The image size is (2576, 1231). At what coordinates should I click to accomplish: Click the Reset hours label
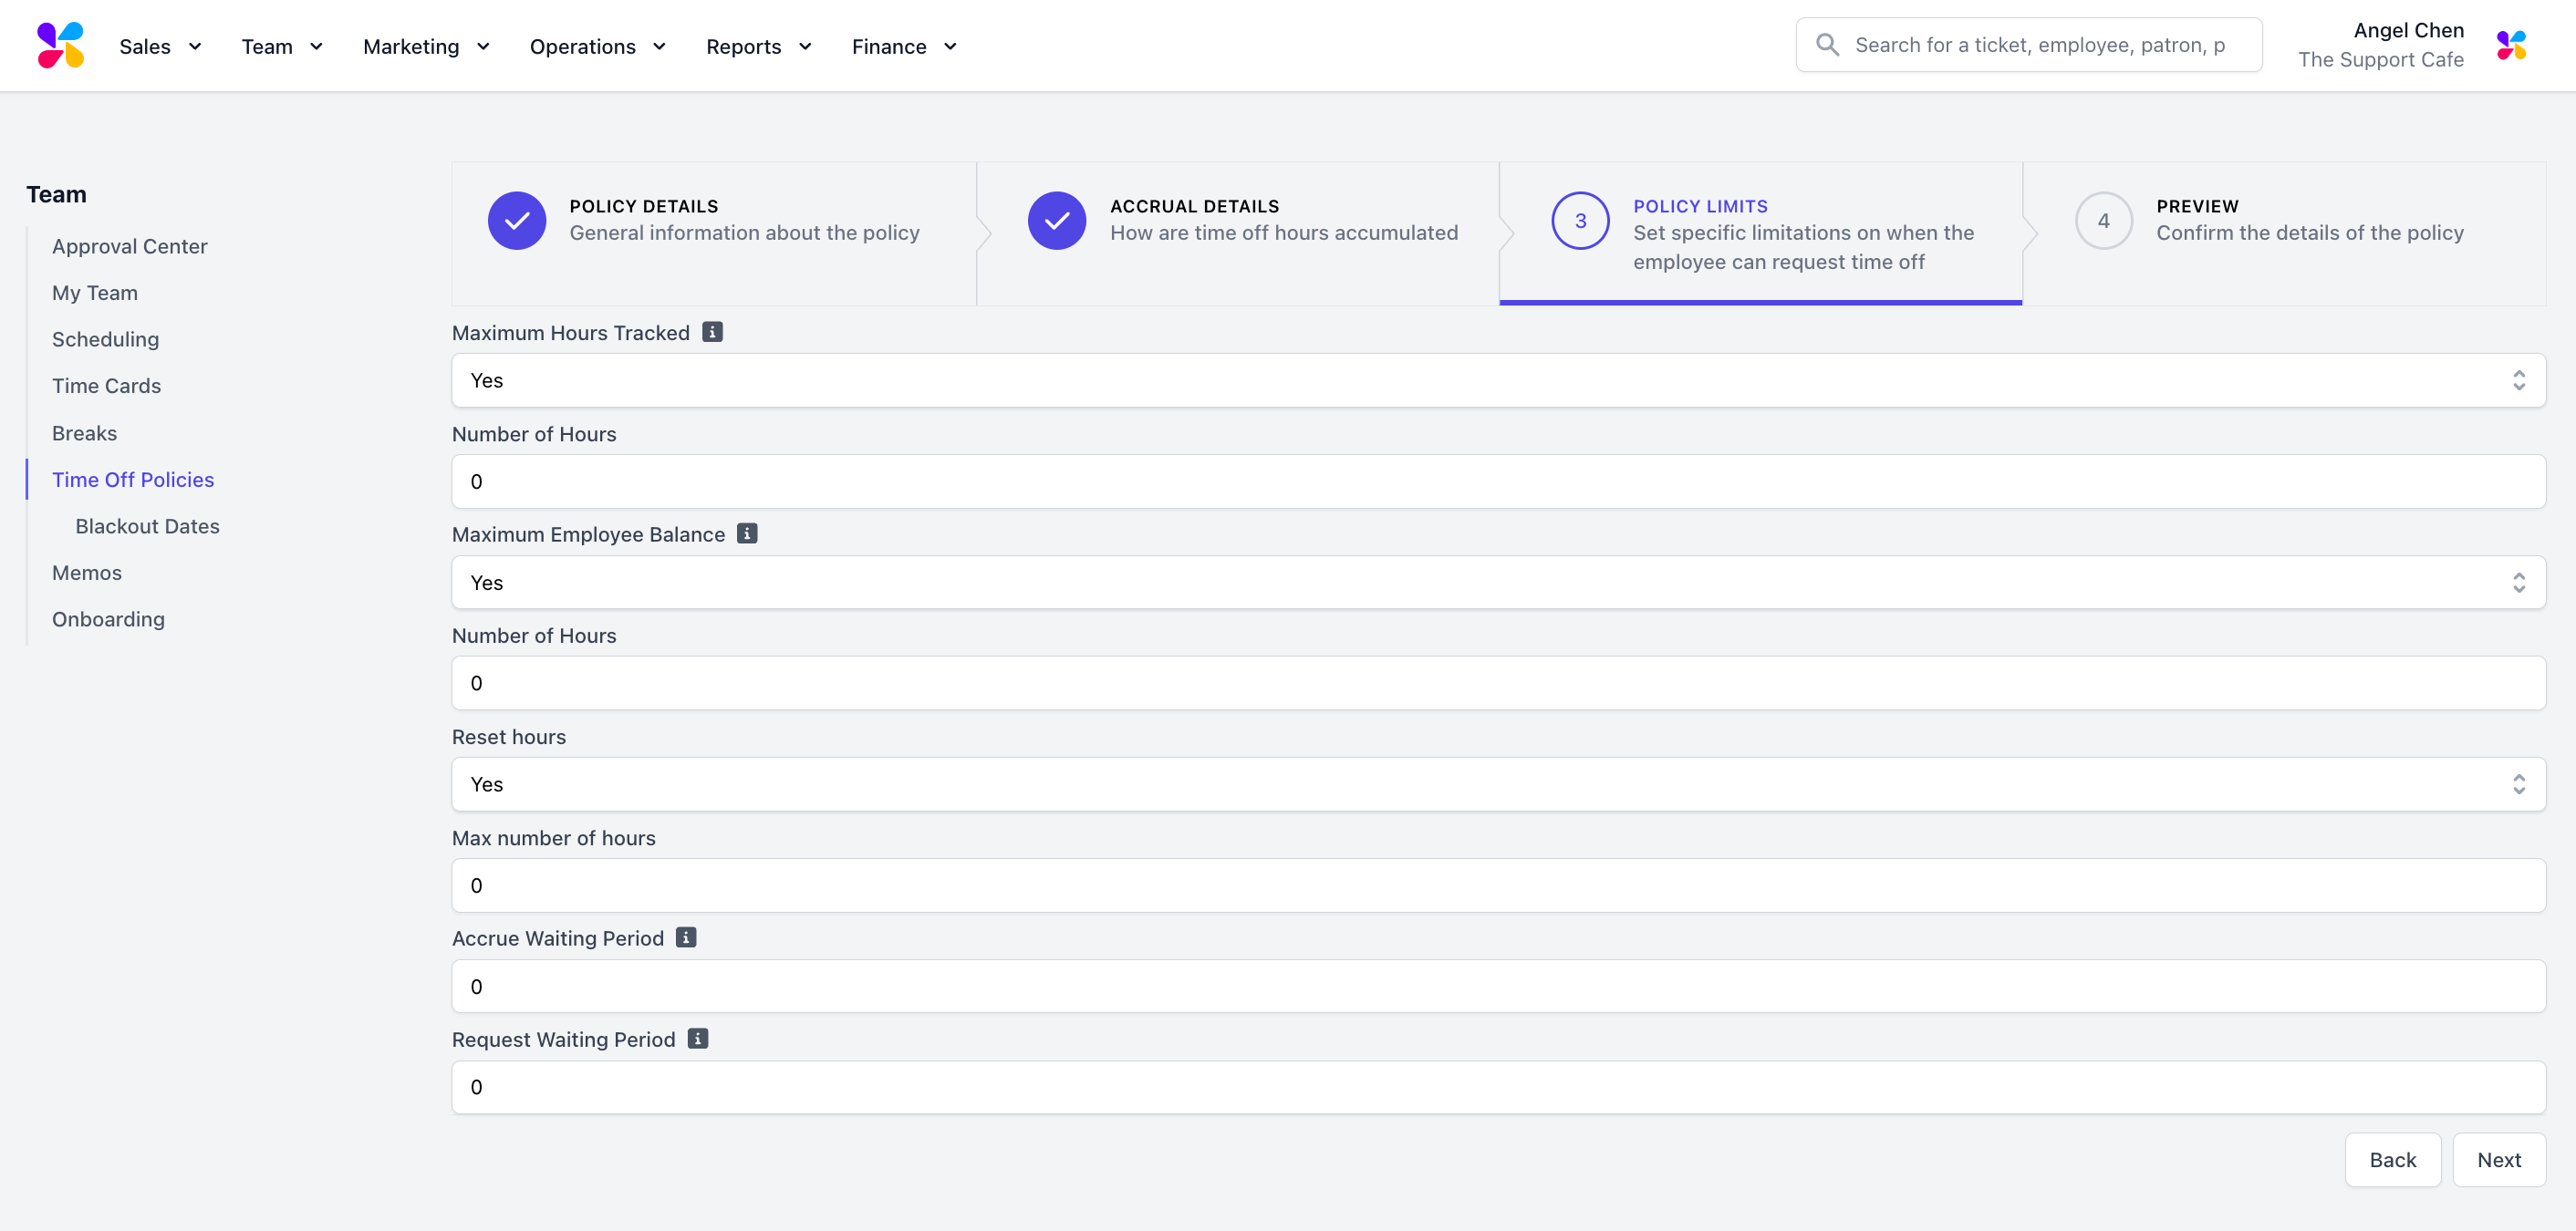[508, 737]
